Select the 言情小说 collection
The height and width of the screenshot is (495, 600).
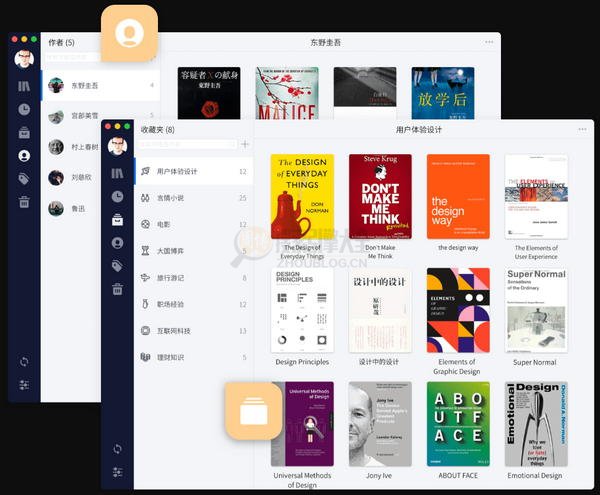pos(194,198)
